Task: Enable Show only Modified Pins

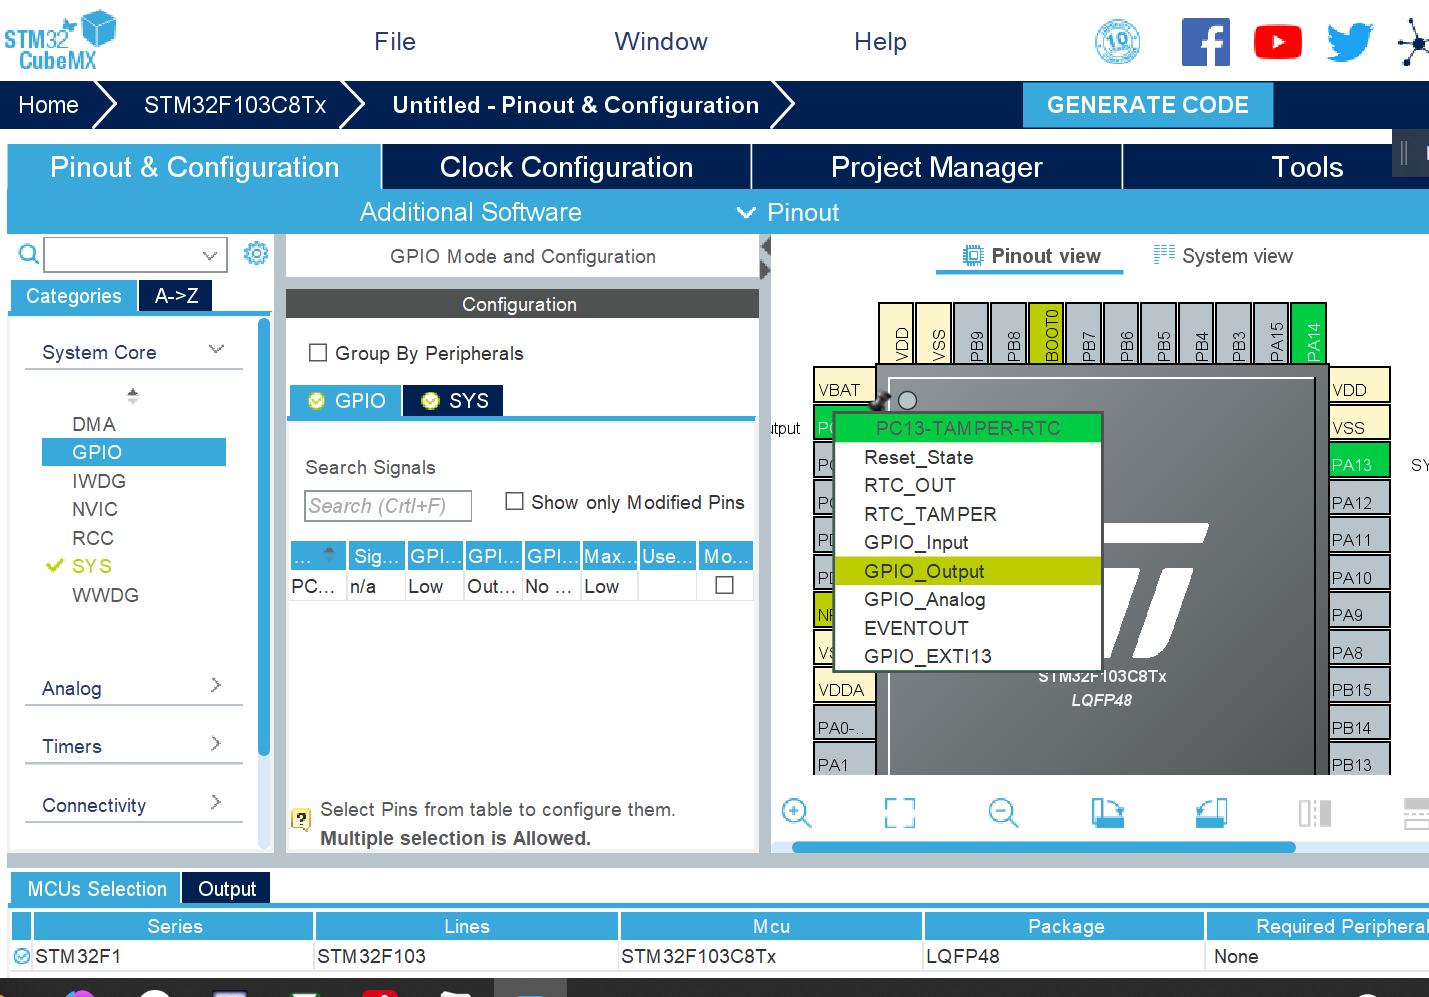Action: click(514, 501)
